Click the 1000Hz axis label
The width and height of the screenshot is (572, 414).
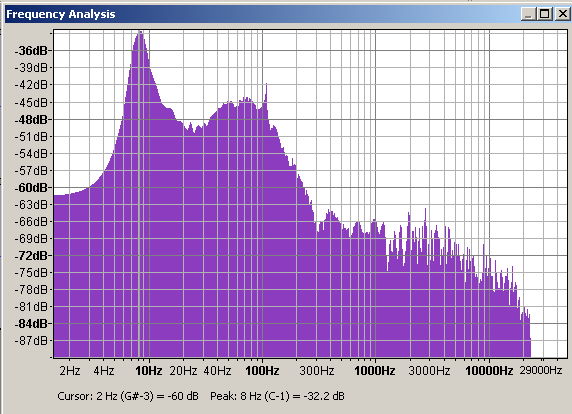point(375,371)
